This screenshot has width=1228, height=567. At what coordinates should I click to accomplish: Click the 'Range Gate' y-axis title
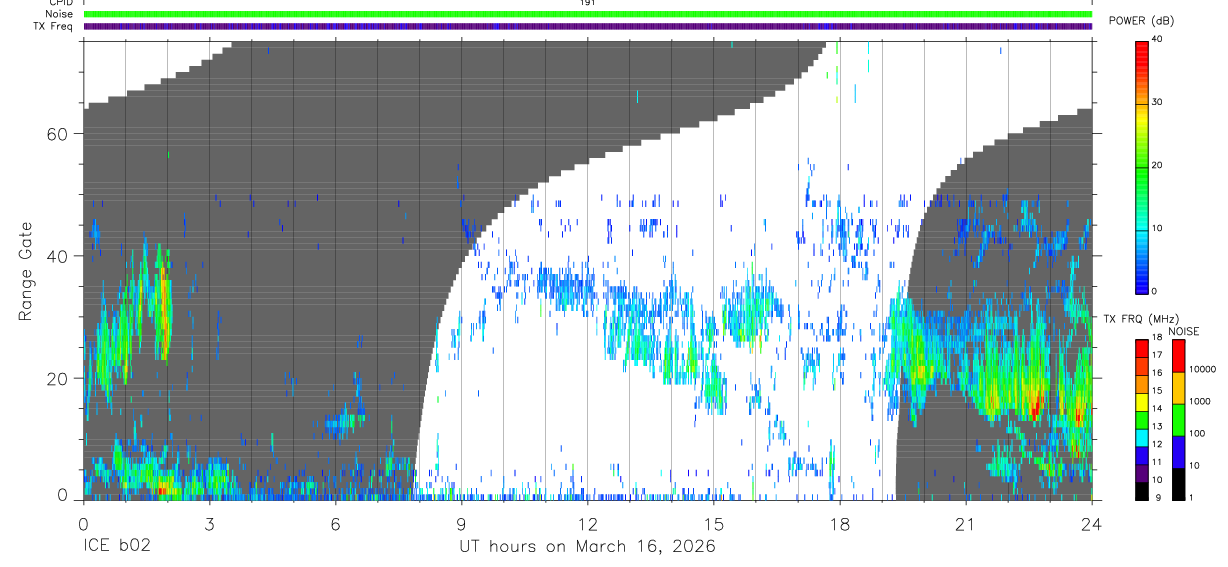pos(26,271)
